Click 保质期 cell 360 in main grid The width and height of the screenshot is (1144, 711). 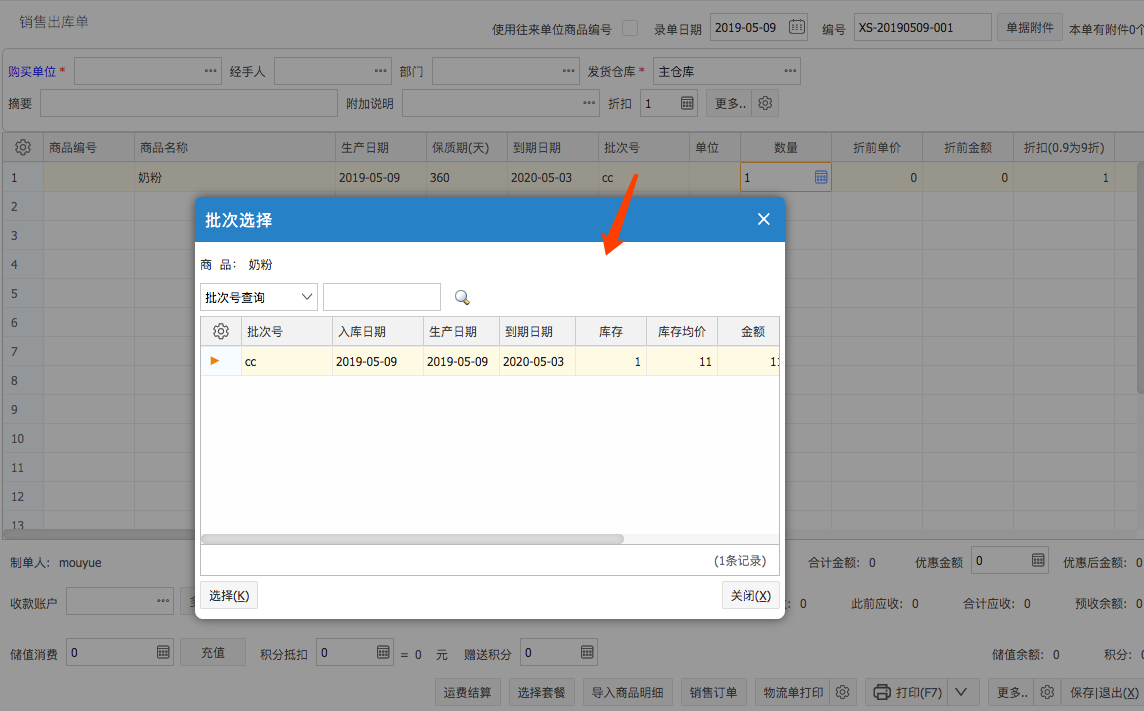click(x=467, y=177)
